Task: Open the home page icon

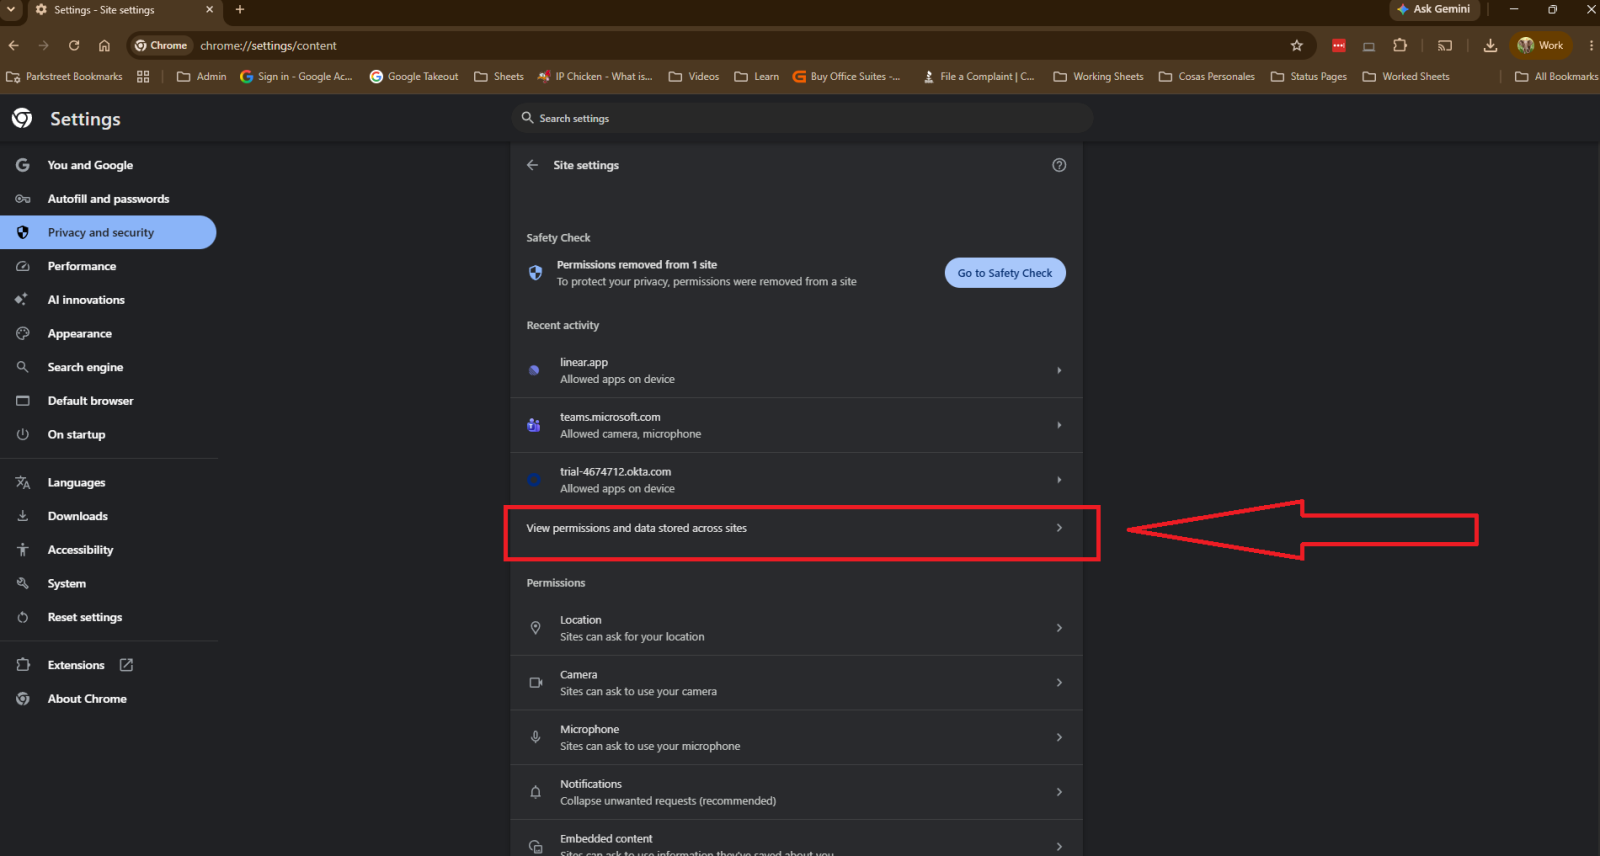Action: 104,45
